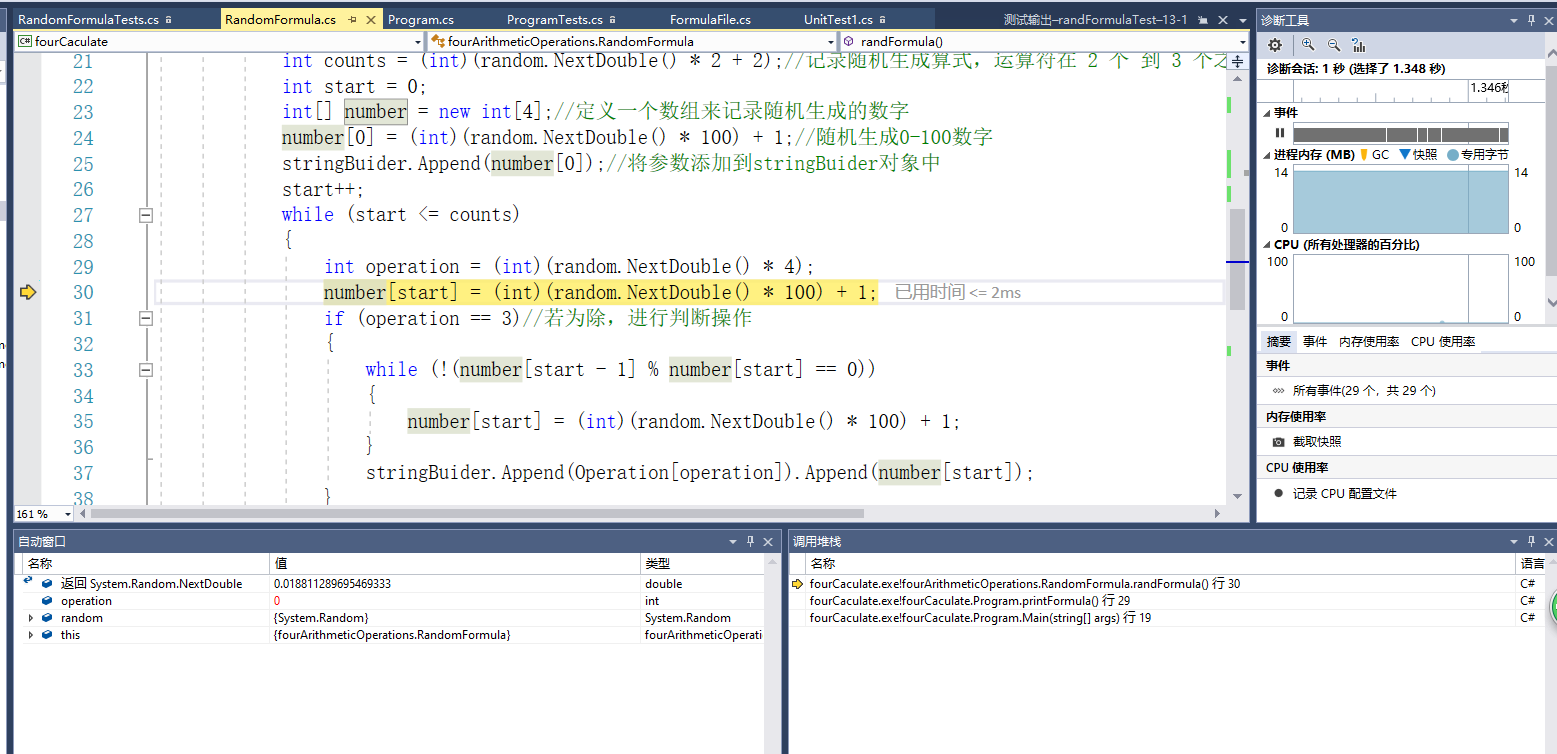Toggle 快照 legend marker in memory graph

point(1404,155)
